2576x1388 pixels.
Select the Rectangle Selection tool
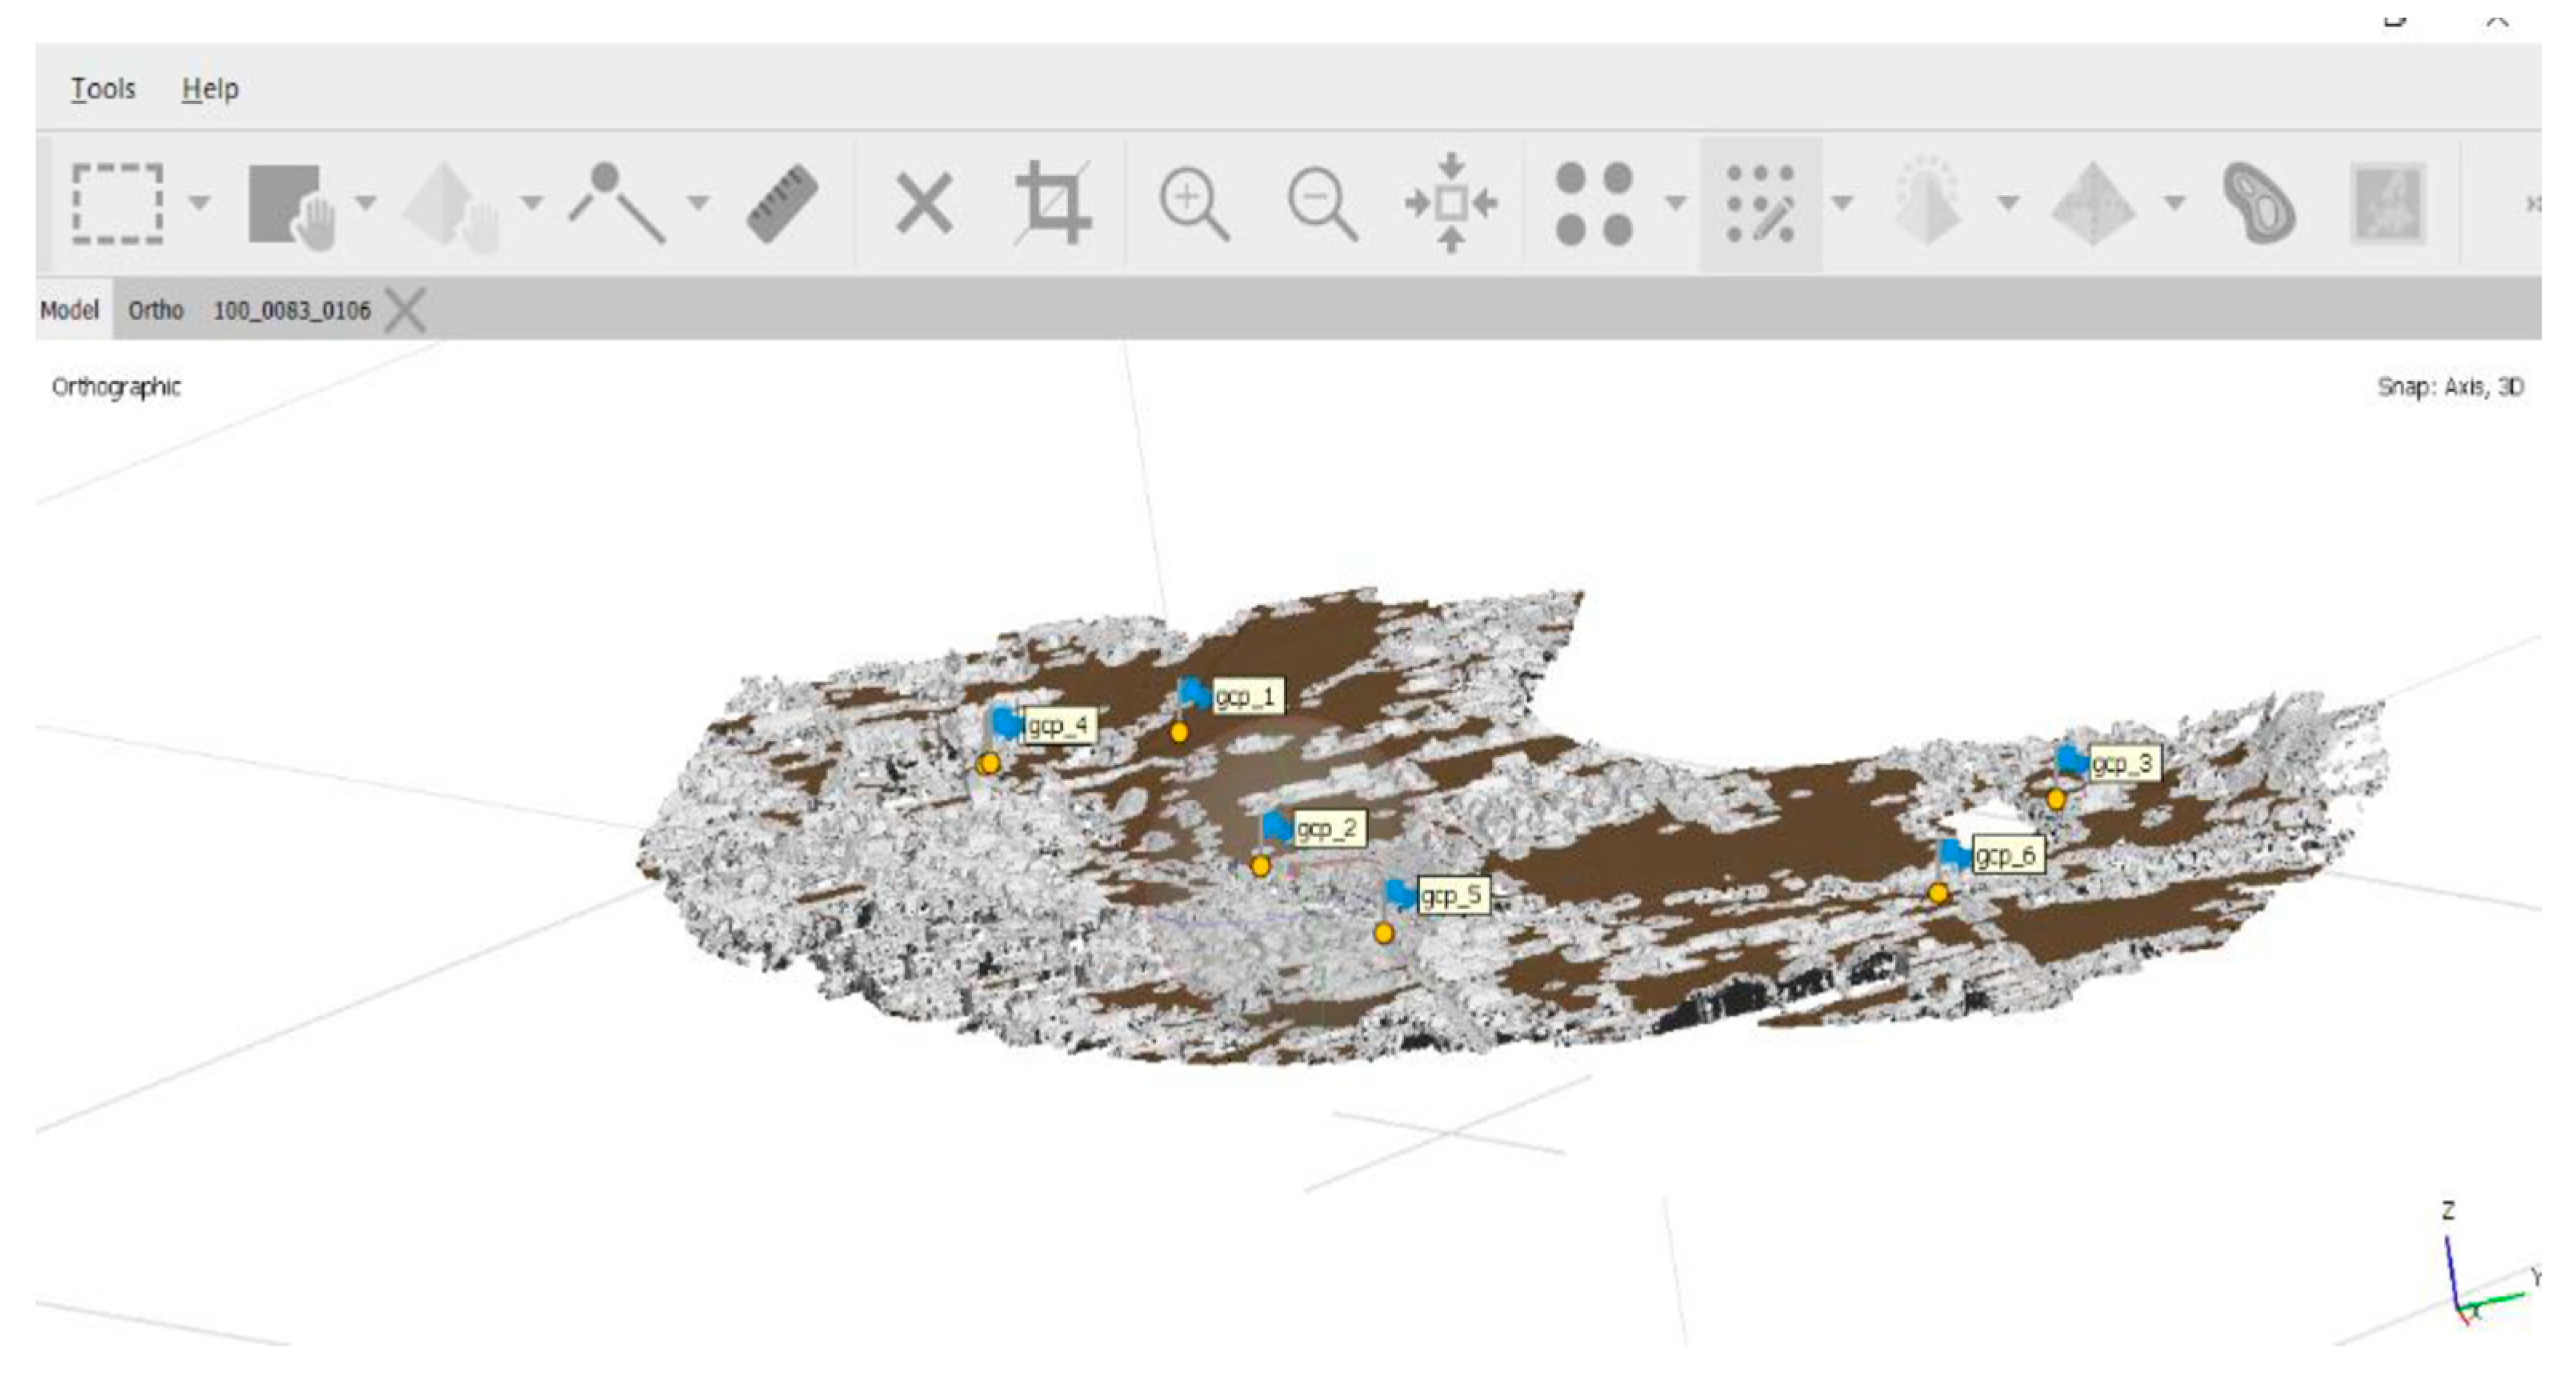tap(118, 204)
